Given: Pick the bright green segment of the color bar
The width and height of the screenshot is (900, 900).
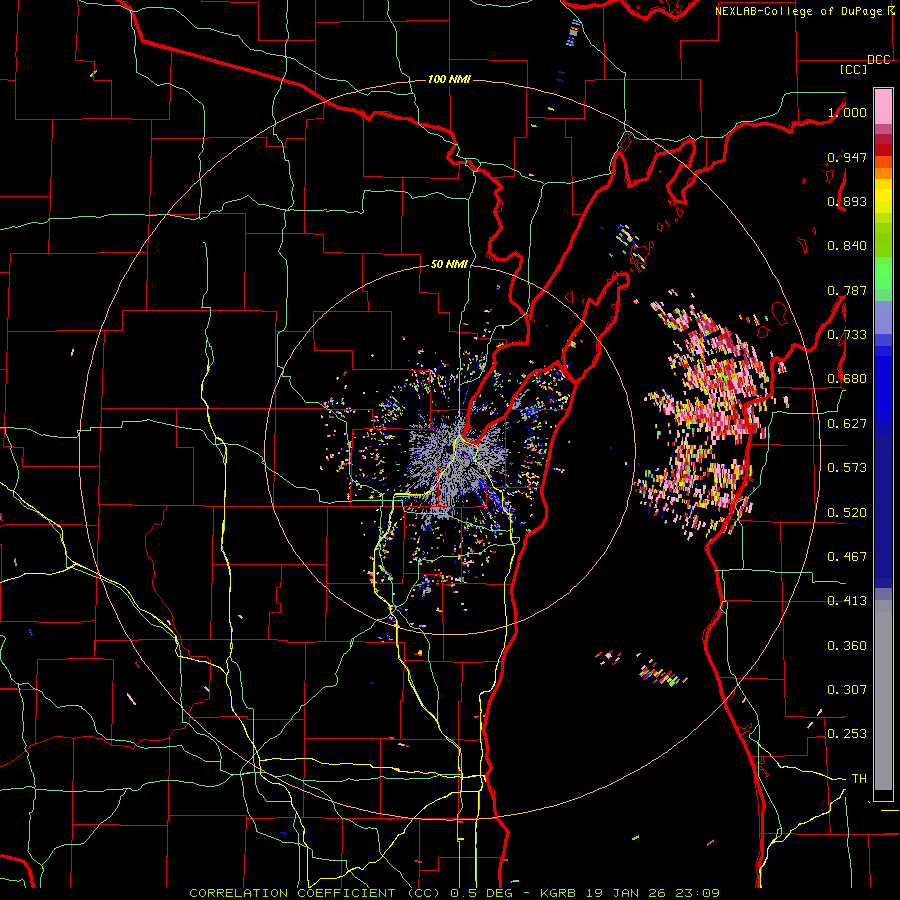Looking at the screenshot, I should tap(883, 273).
